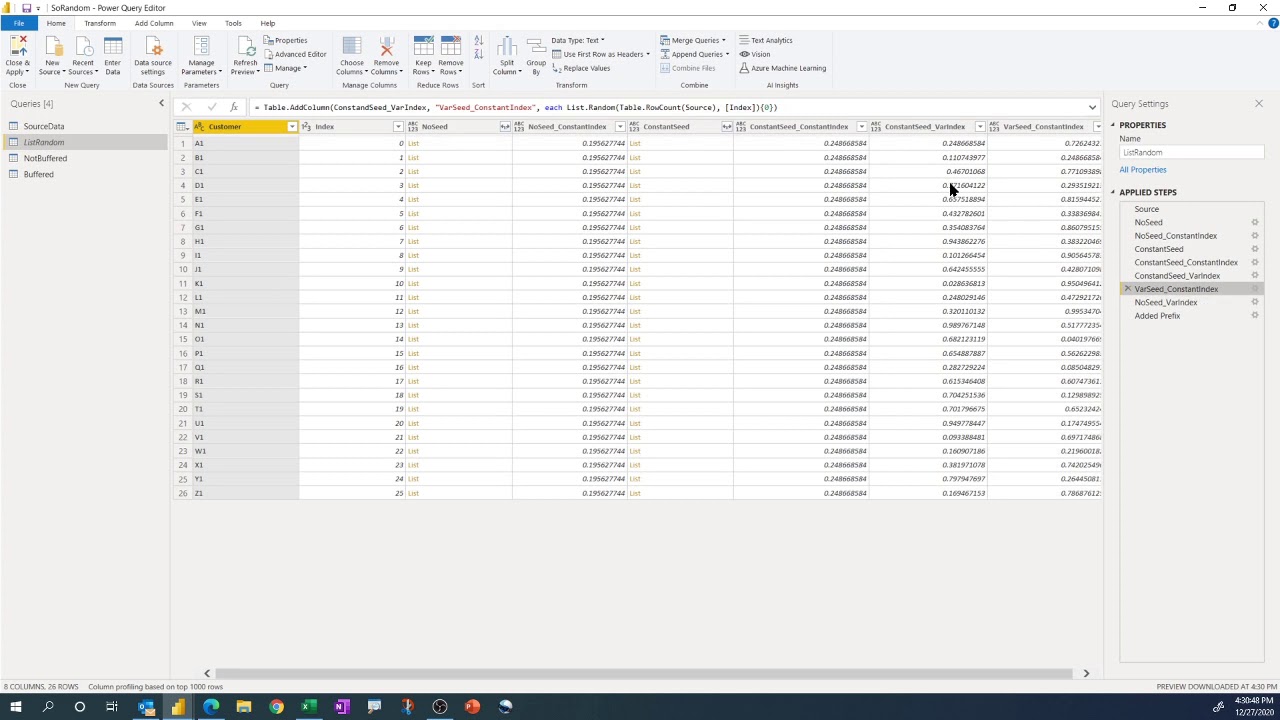Collapse the PROPERTIES section
1280x720 pixels.
pyautogui.click(x=1113, y=125)
